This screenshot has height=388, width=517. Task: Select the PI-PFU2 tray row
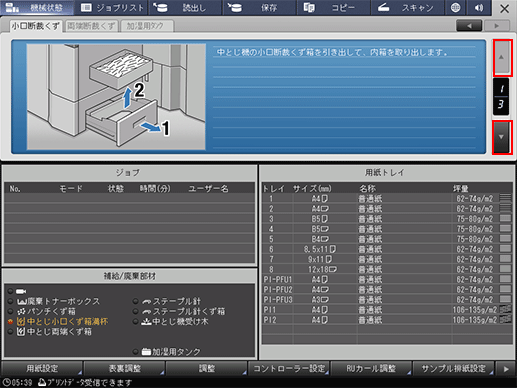(387, 289)
